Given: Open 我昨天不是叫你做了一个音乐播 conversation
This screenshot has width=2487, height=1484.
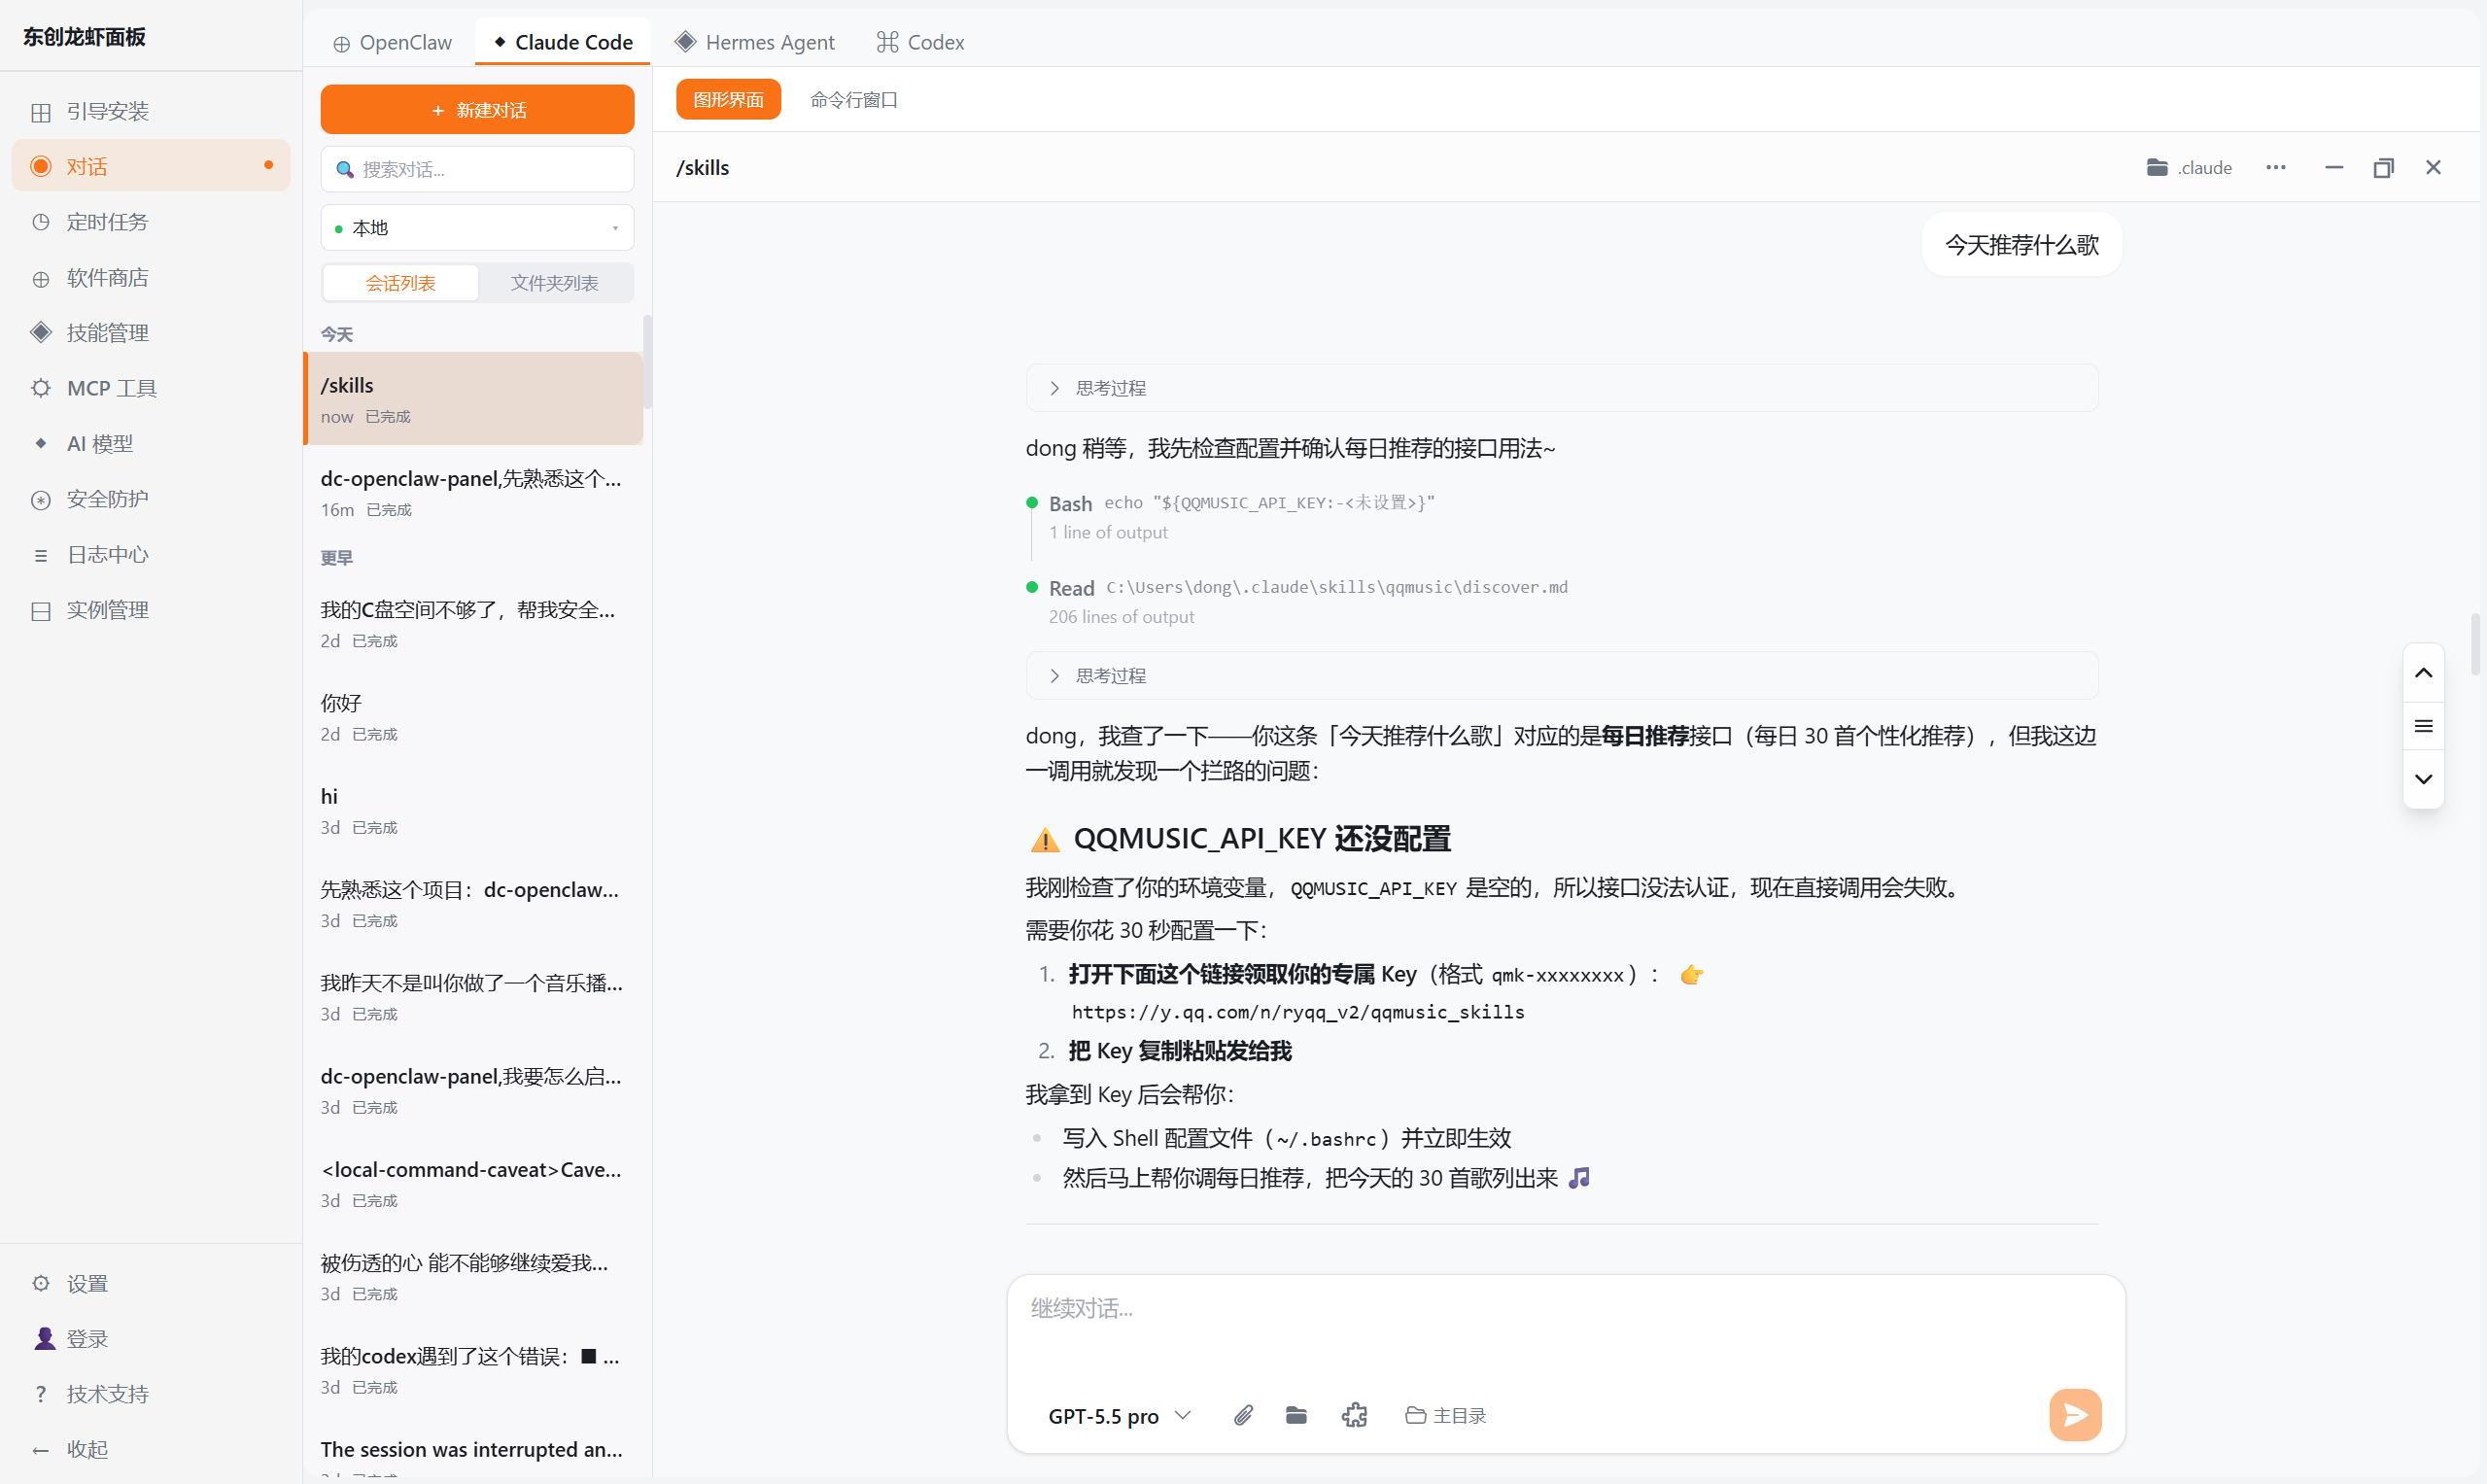Looking at the screenshot, I should pos(474,997).
